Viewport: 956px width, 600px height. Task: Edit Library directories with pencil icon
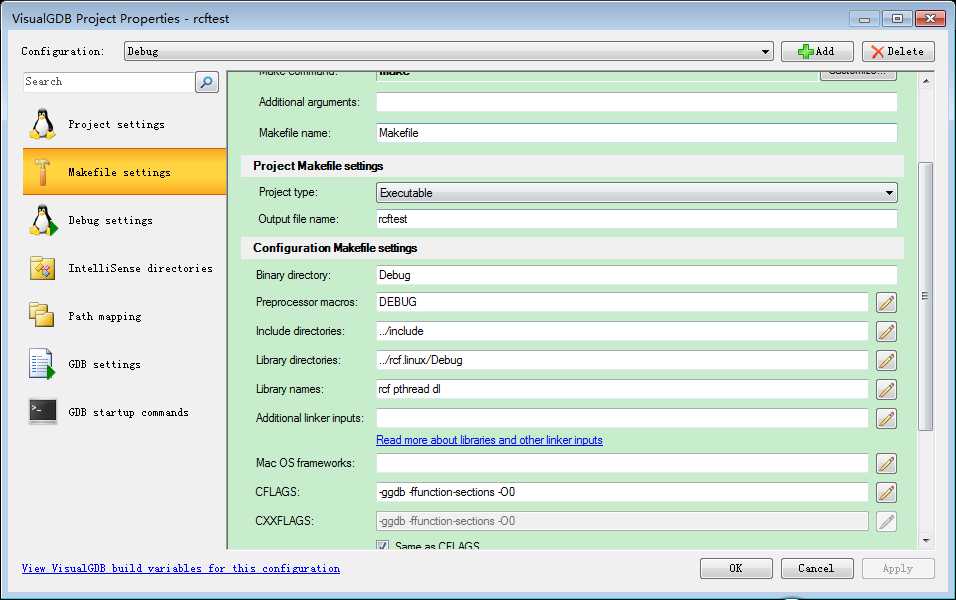click(886, 360)
